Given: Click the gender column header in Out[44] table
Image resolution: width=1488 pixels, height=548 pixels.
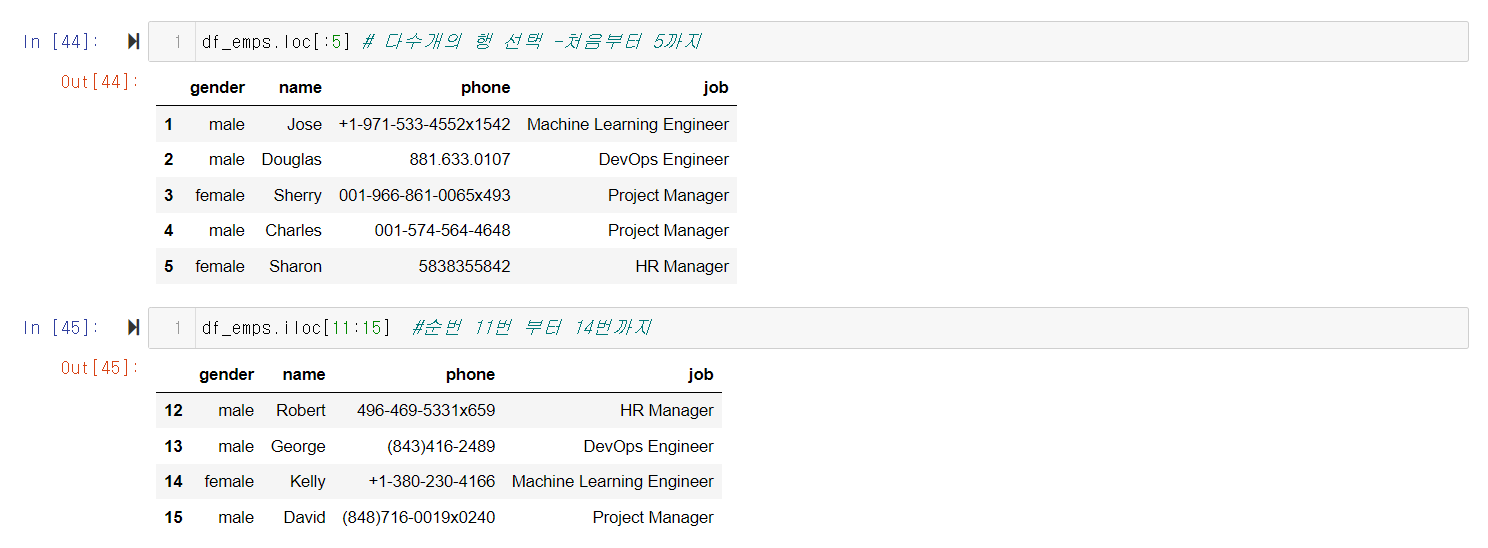Looking at the screenshot, I should pyautogui.click(x=217, y=88).
